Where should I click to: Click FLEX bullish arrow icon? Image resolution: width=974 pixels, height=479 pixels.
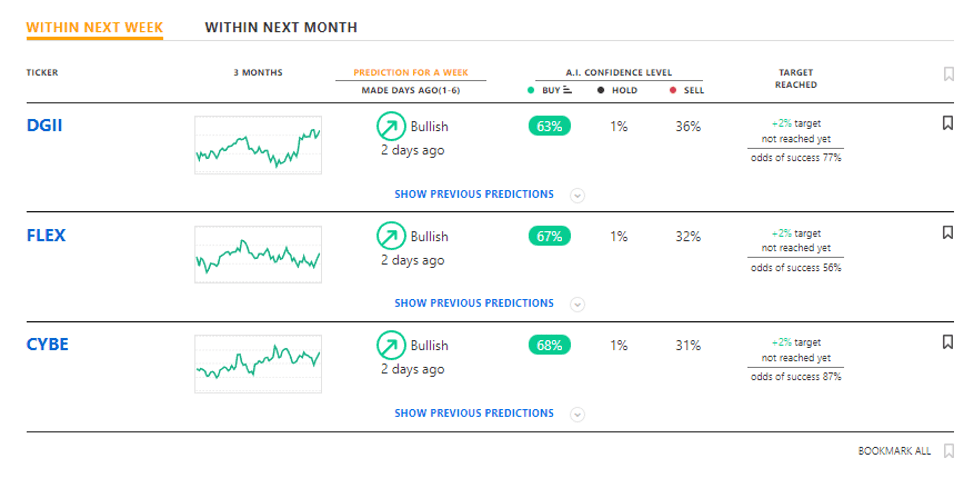(388, 236)
